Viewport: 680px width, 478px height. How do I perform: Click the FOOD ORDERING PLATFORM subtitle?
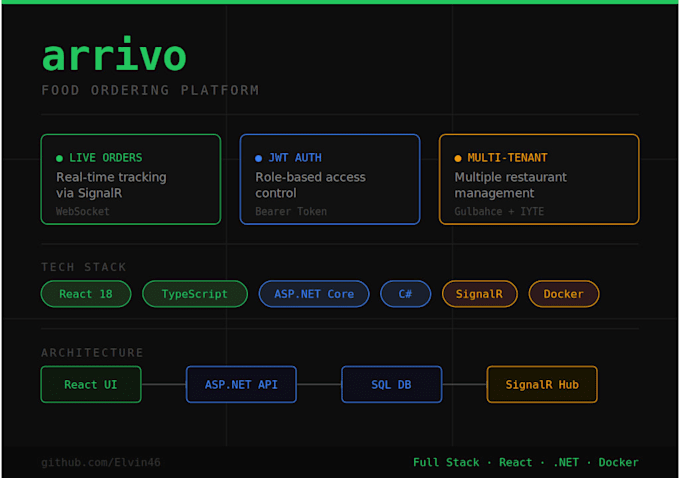[x=150, y=90]
